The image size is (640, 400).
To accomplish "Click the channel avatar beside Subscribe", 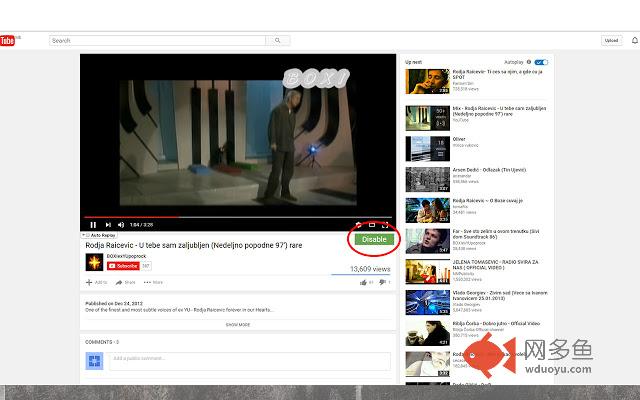I will 94,262.
